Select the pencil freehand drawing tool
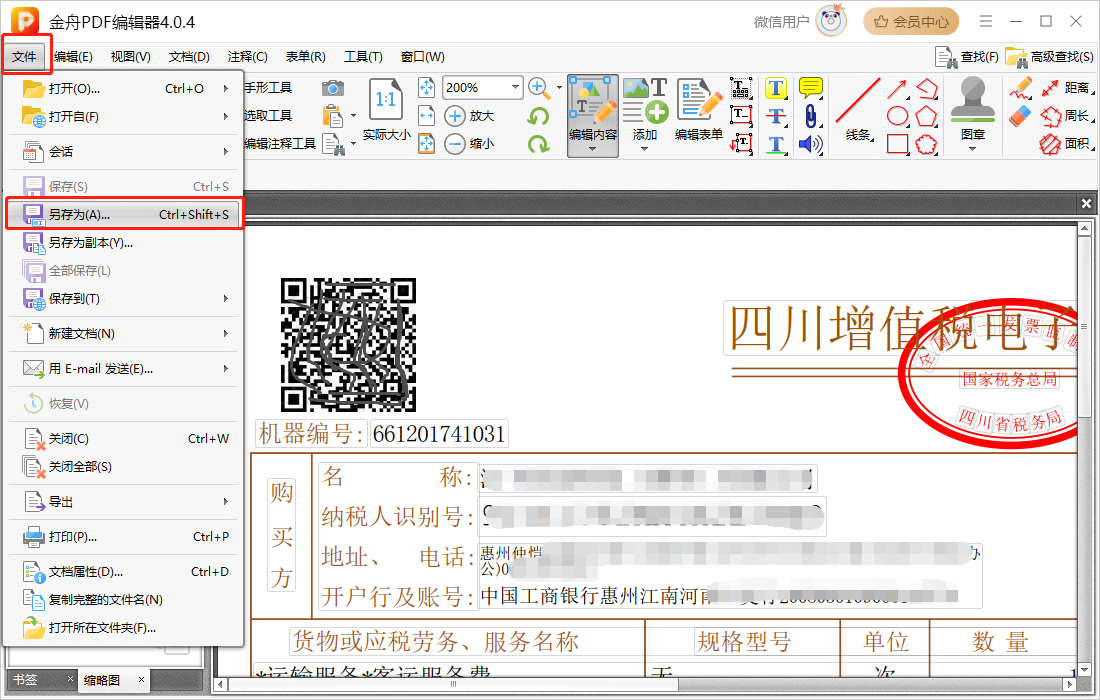Screen dimensions: 1100x700 tap(1021, 88)
